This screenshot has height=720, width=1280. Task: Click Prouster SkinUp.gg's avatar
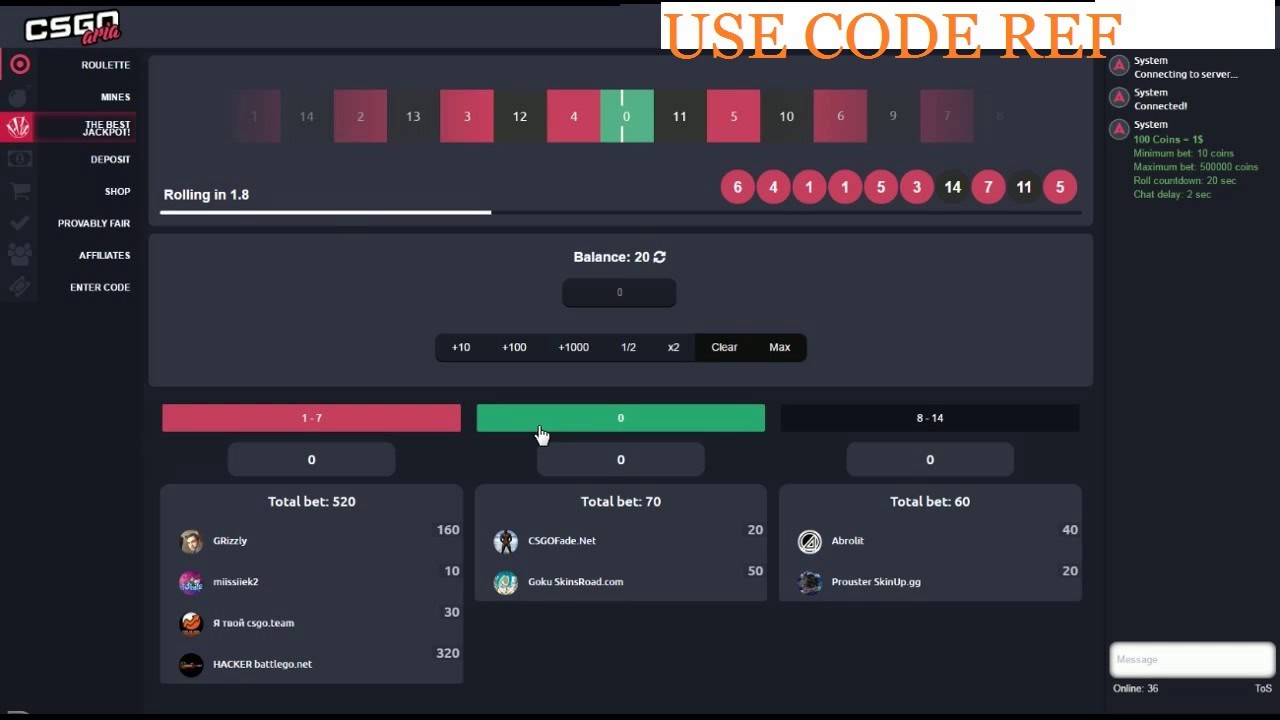point(809,582)
